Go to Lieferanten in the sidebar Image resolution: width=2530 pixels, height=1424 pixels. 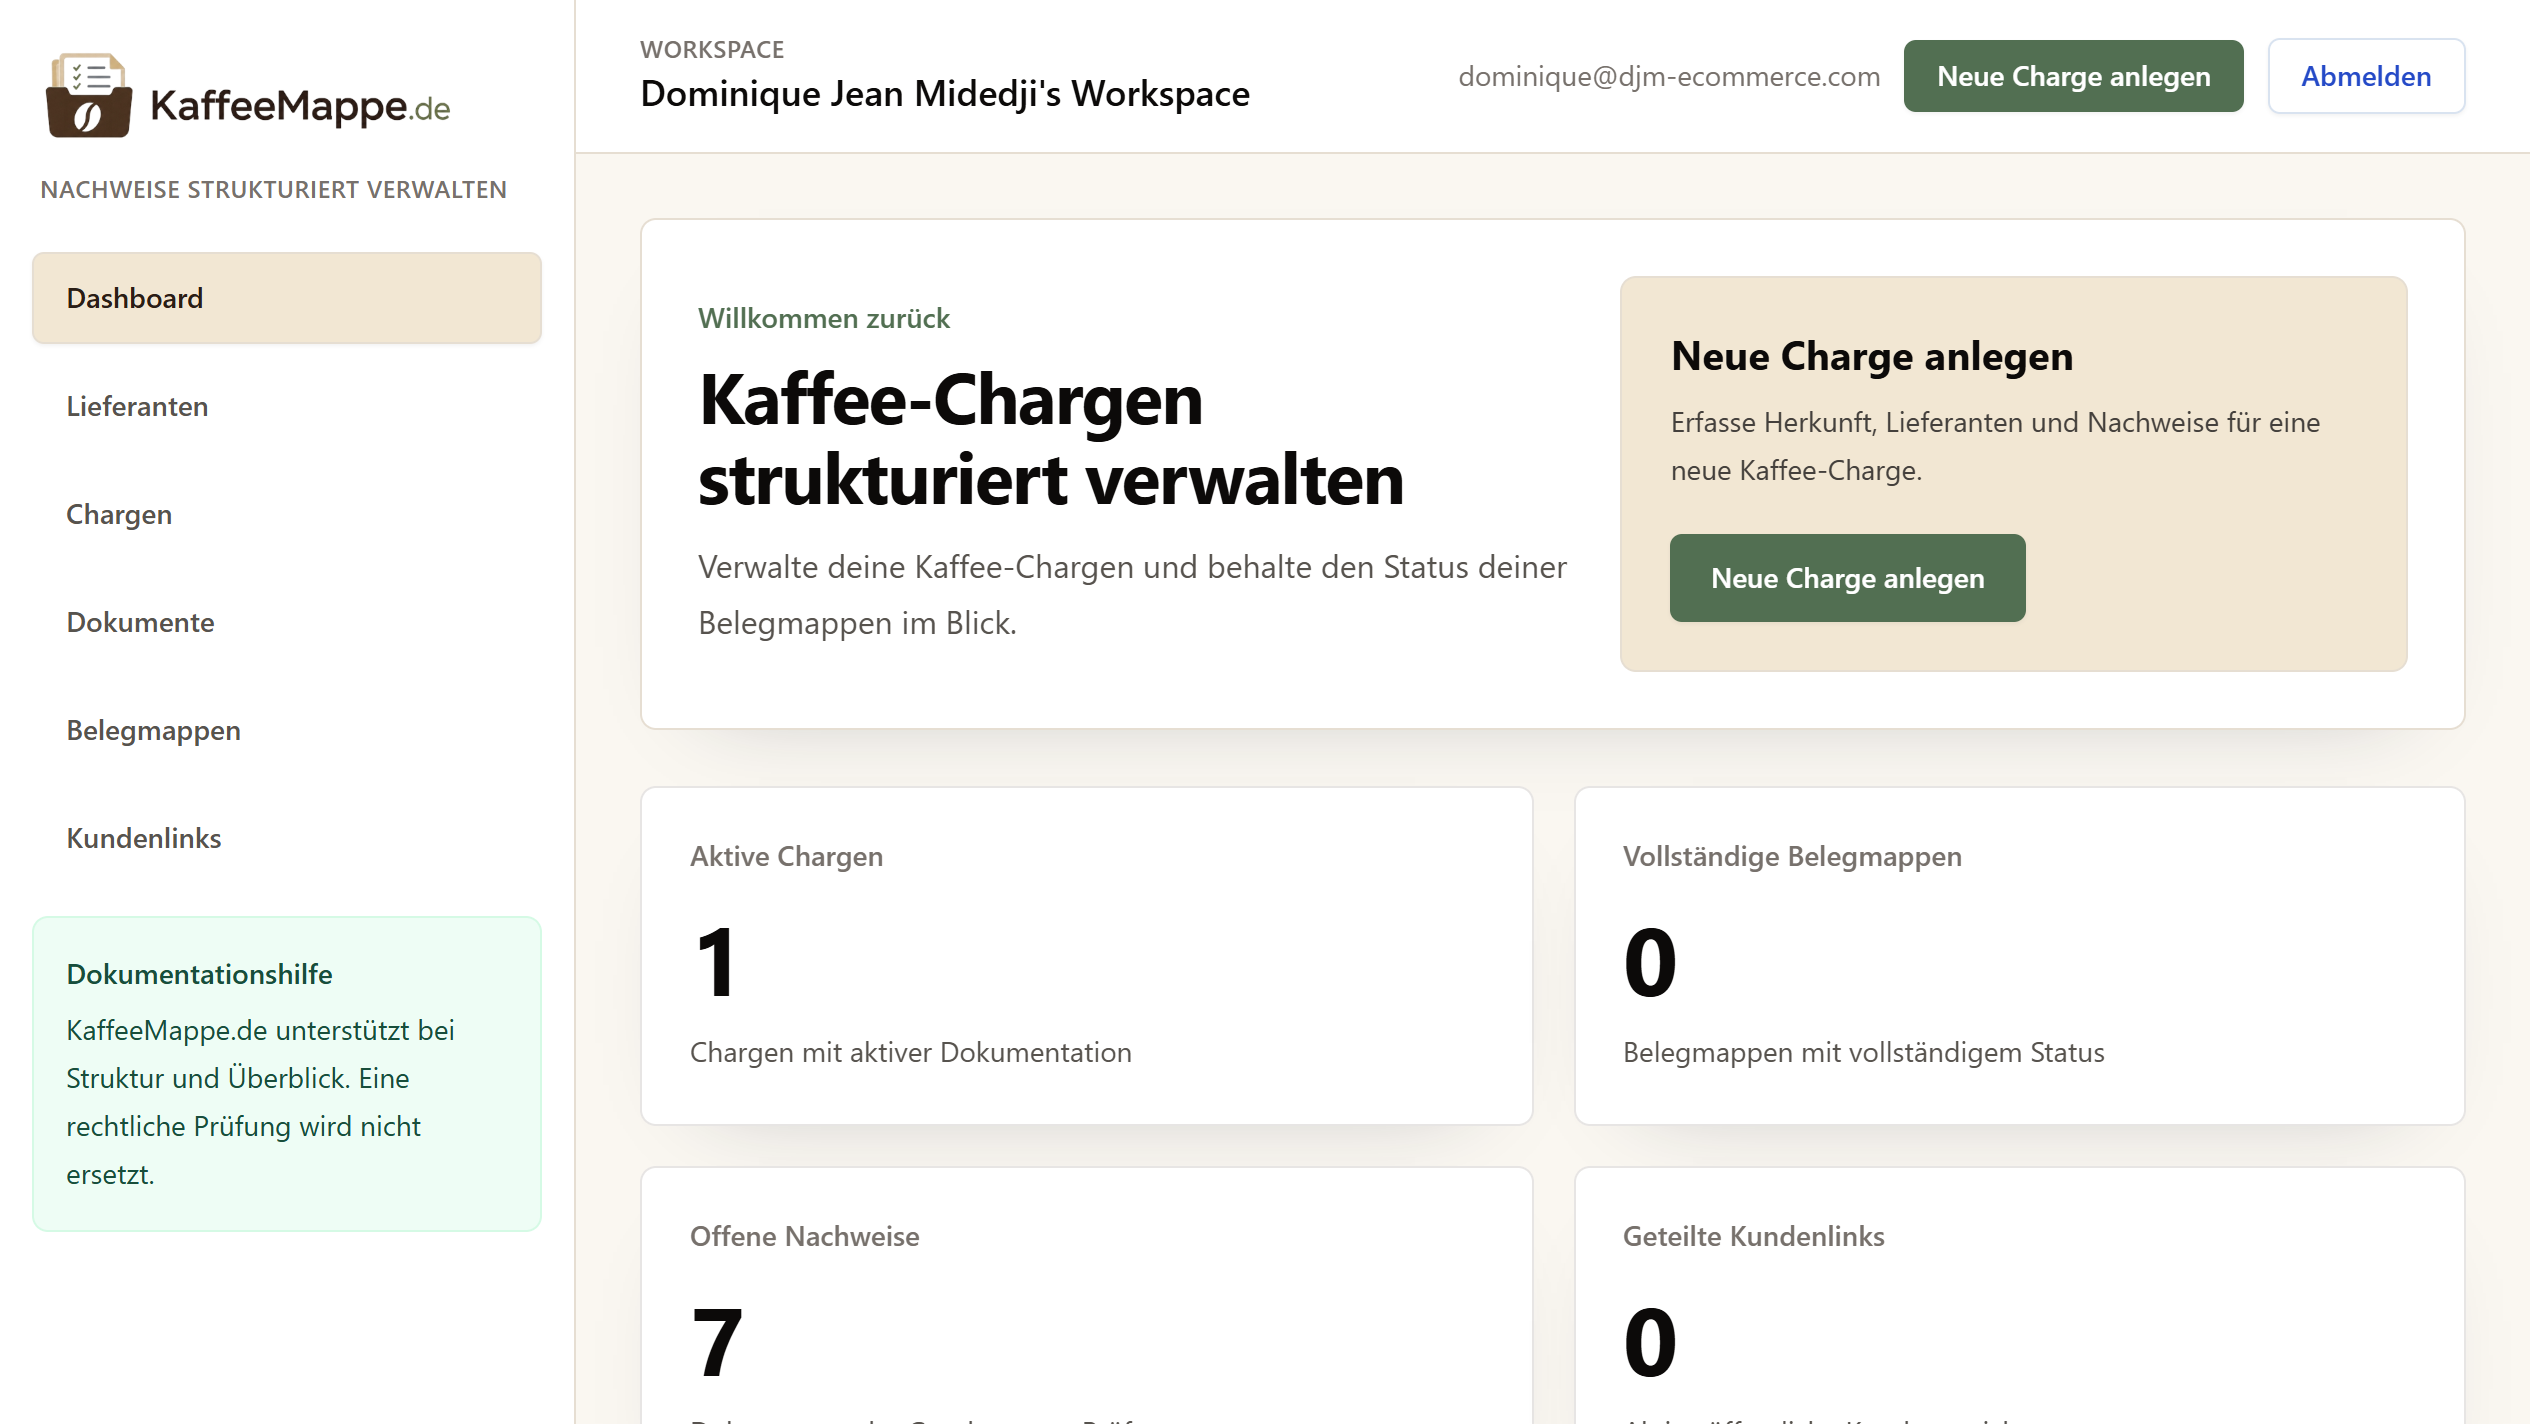click(287, 406)
